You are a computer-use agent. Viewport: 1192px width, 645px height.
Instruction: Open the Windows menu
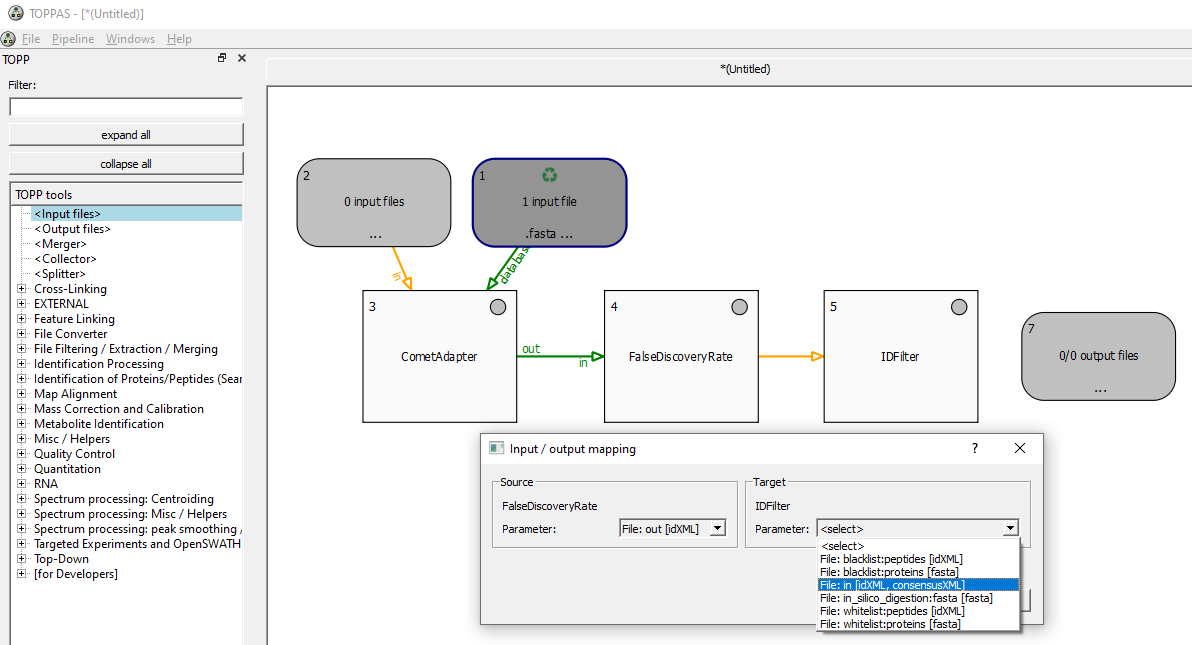click(x=130, y=39)
